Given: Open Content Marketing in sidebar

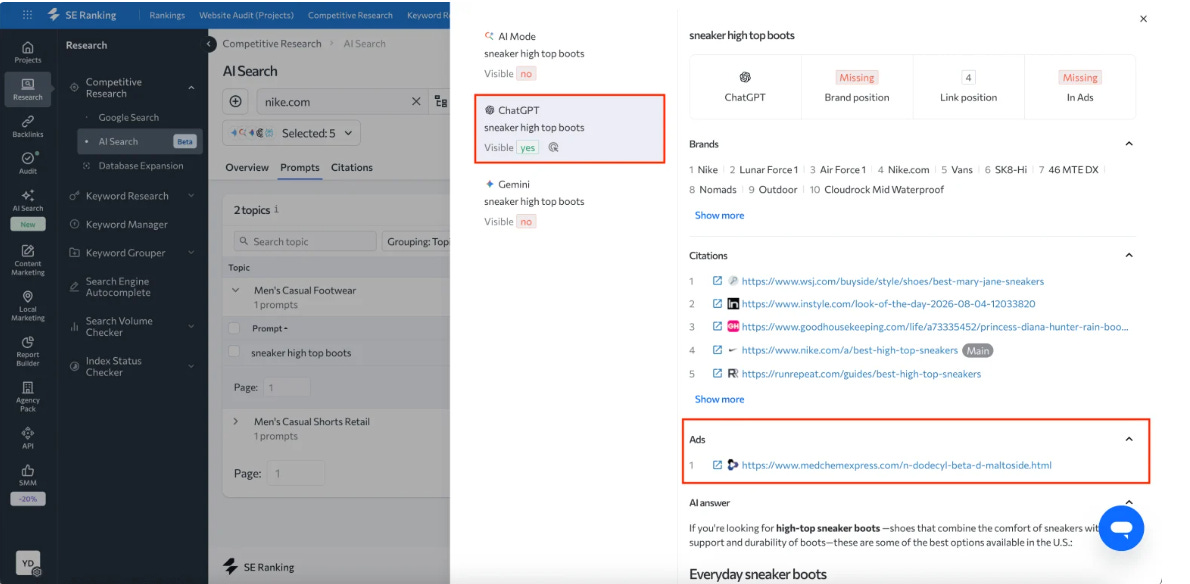Looking at the screenshot, I should click(27, 260).
